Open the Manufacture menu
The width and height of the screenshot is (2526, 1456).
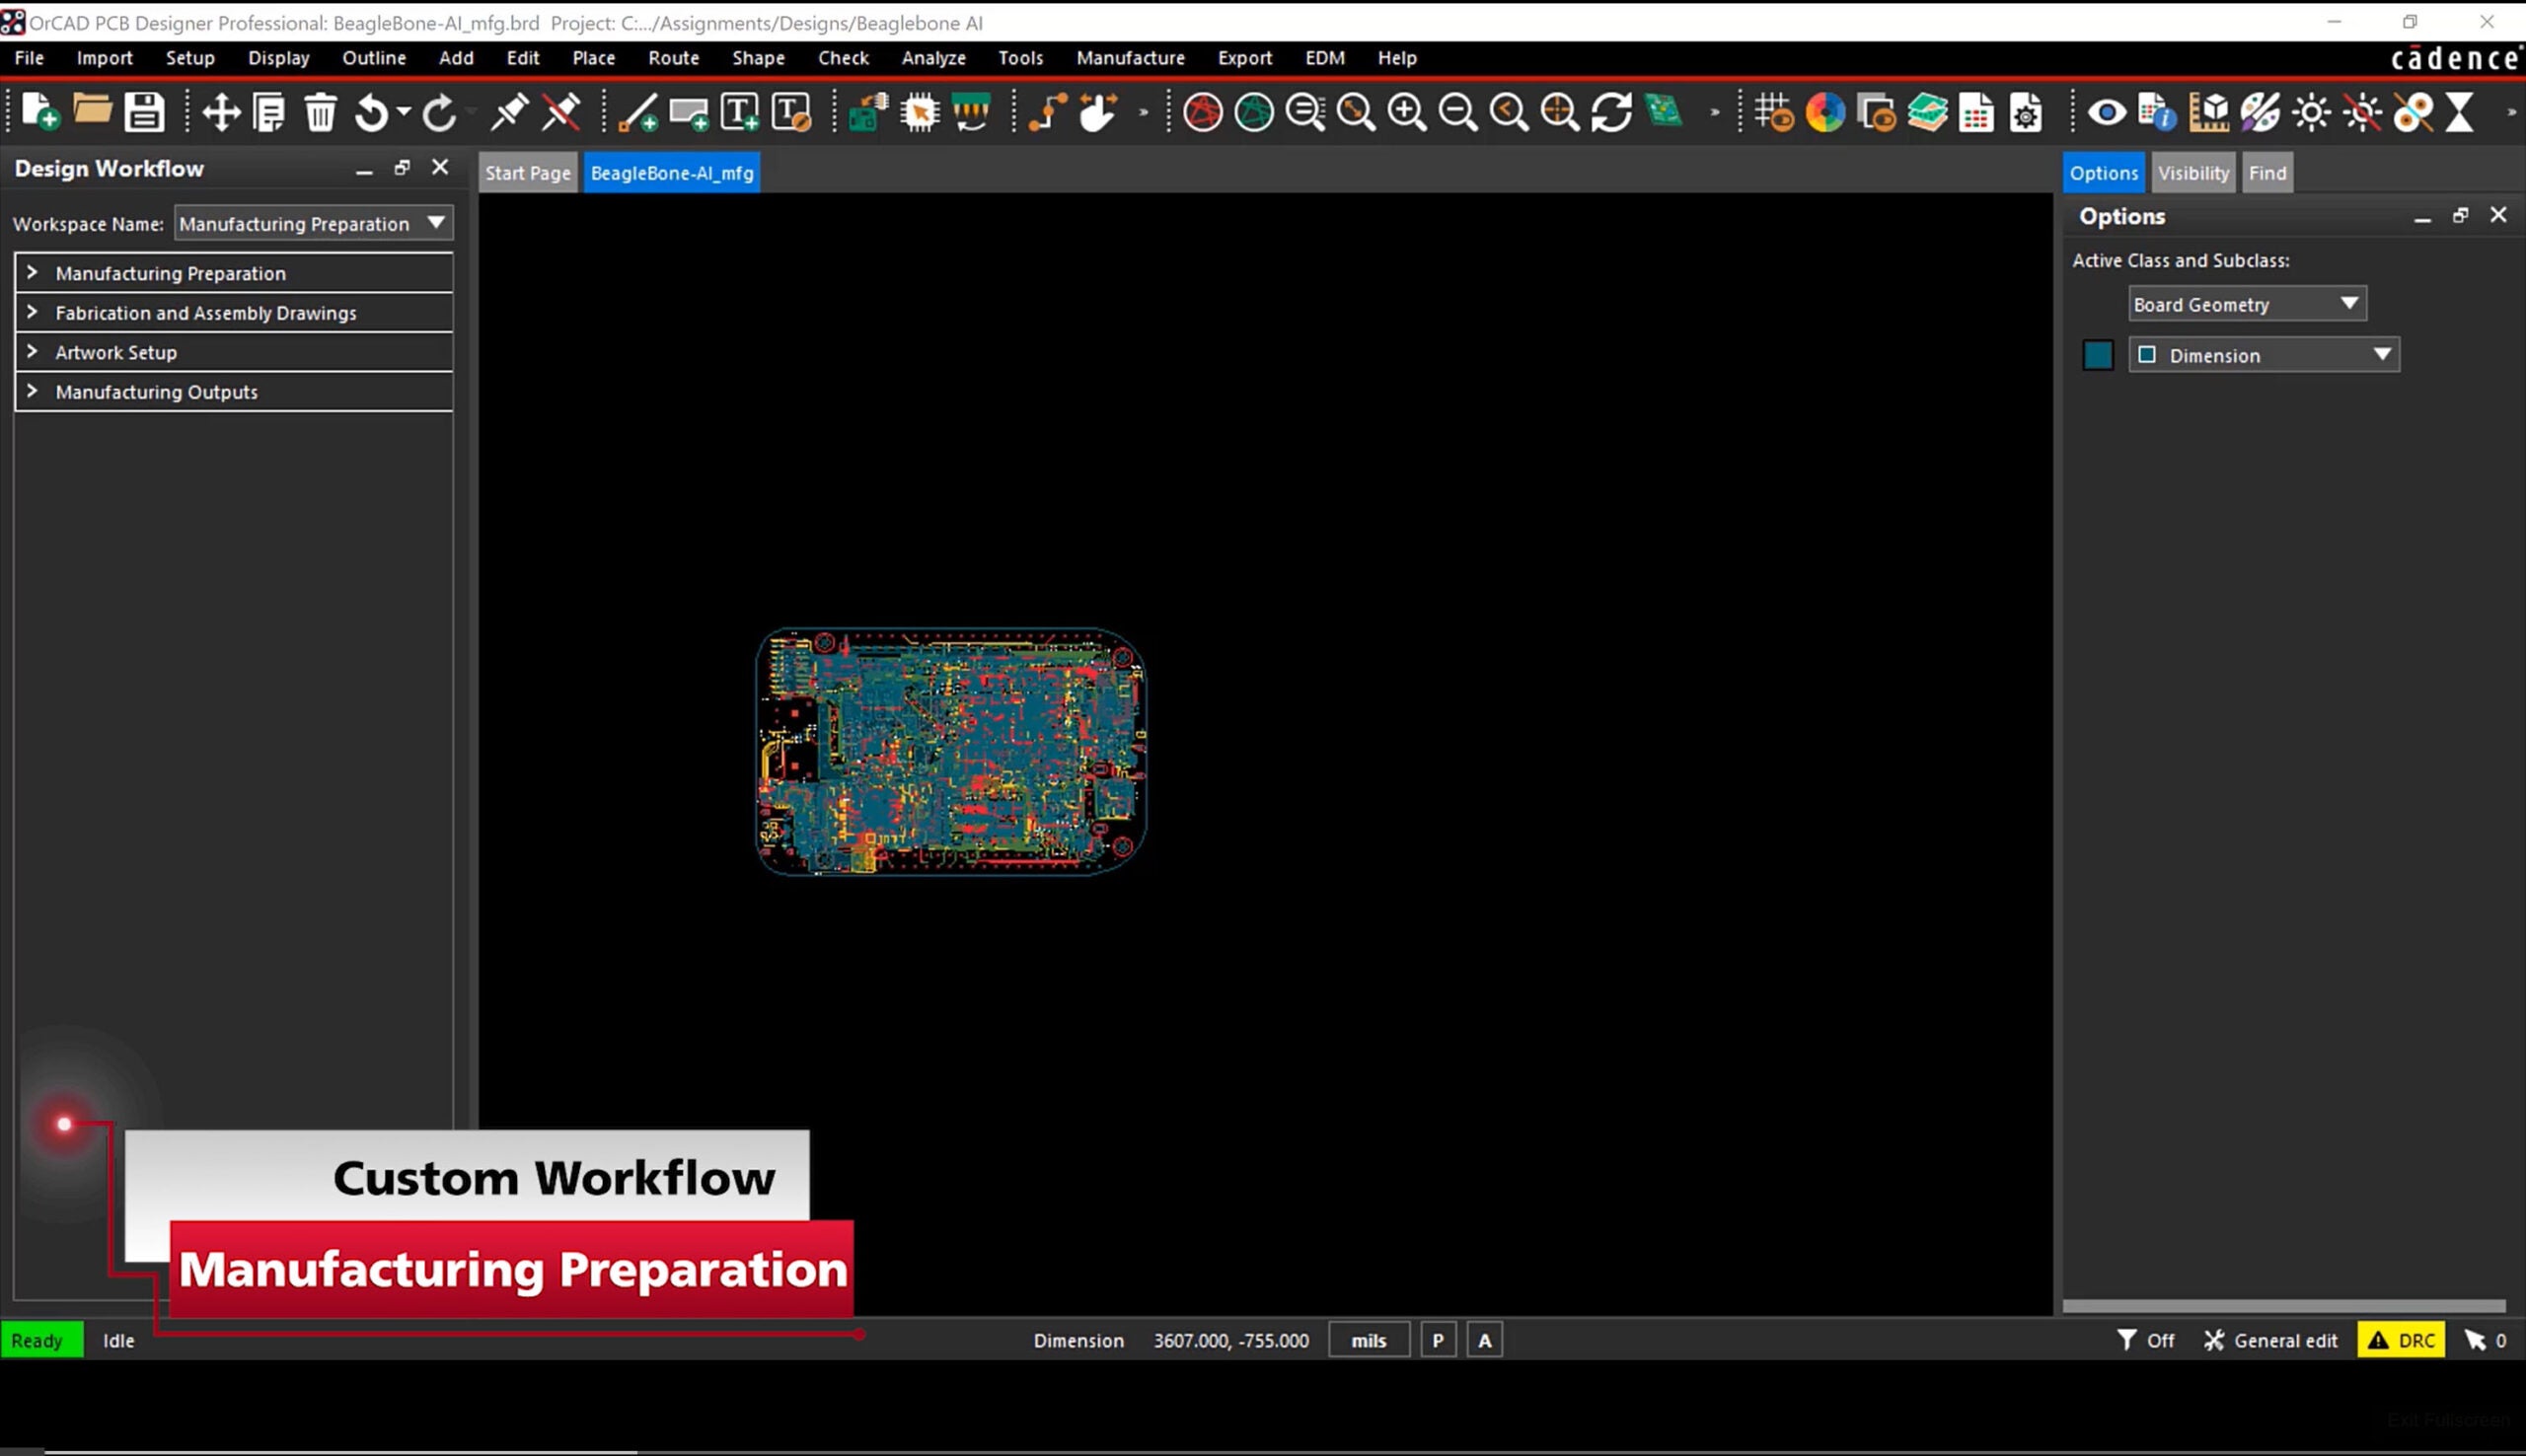point(1130,58)
